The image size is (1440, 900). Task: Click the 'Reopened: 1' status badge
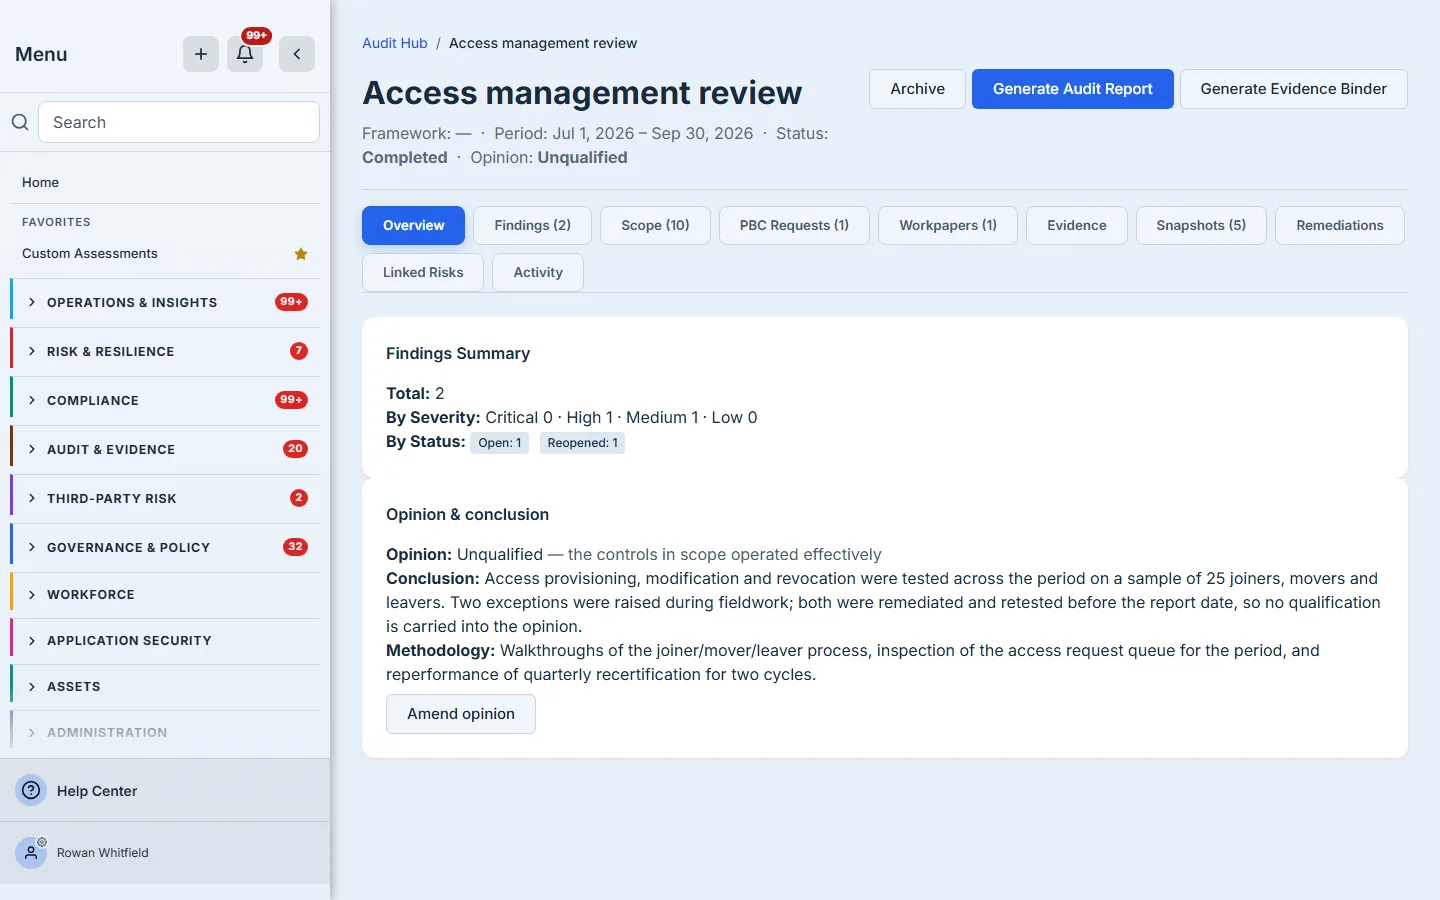(582, 443)
